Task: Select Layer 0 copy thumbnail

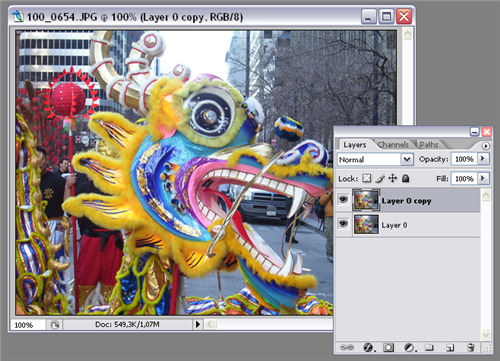Action: coord(366,200)
